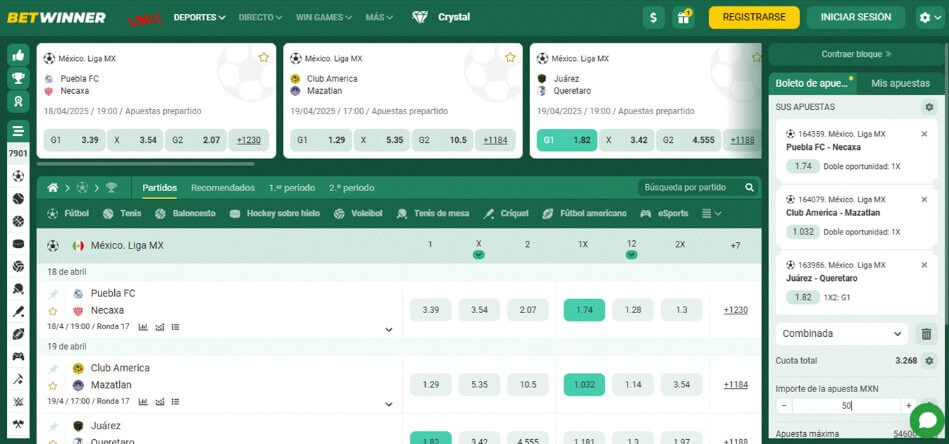Image resolution: width=949 pixels, height=444 pixels.
Task: Open the Crystal game link
Action: tap(440, 18)
